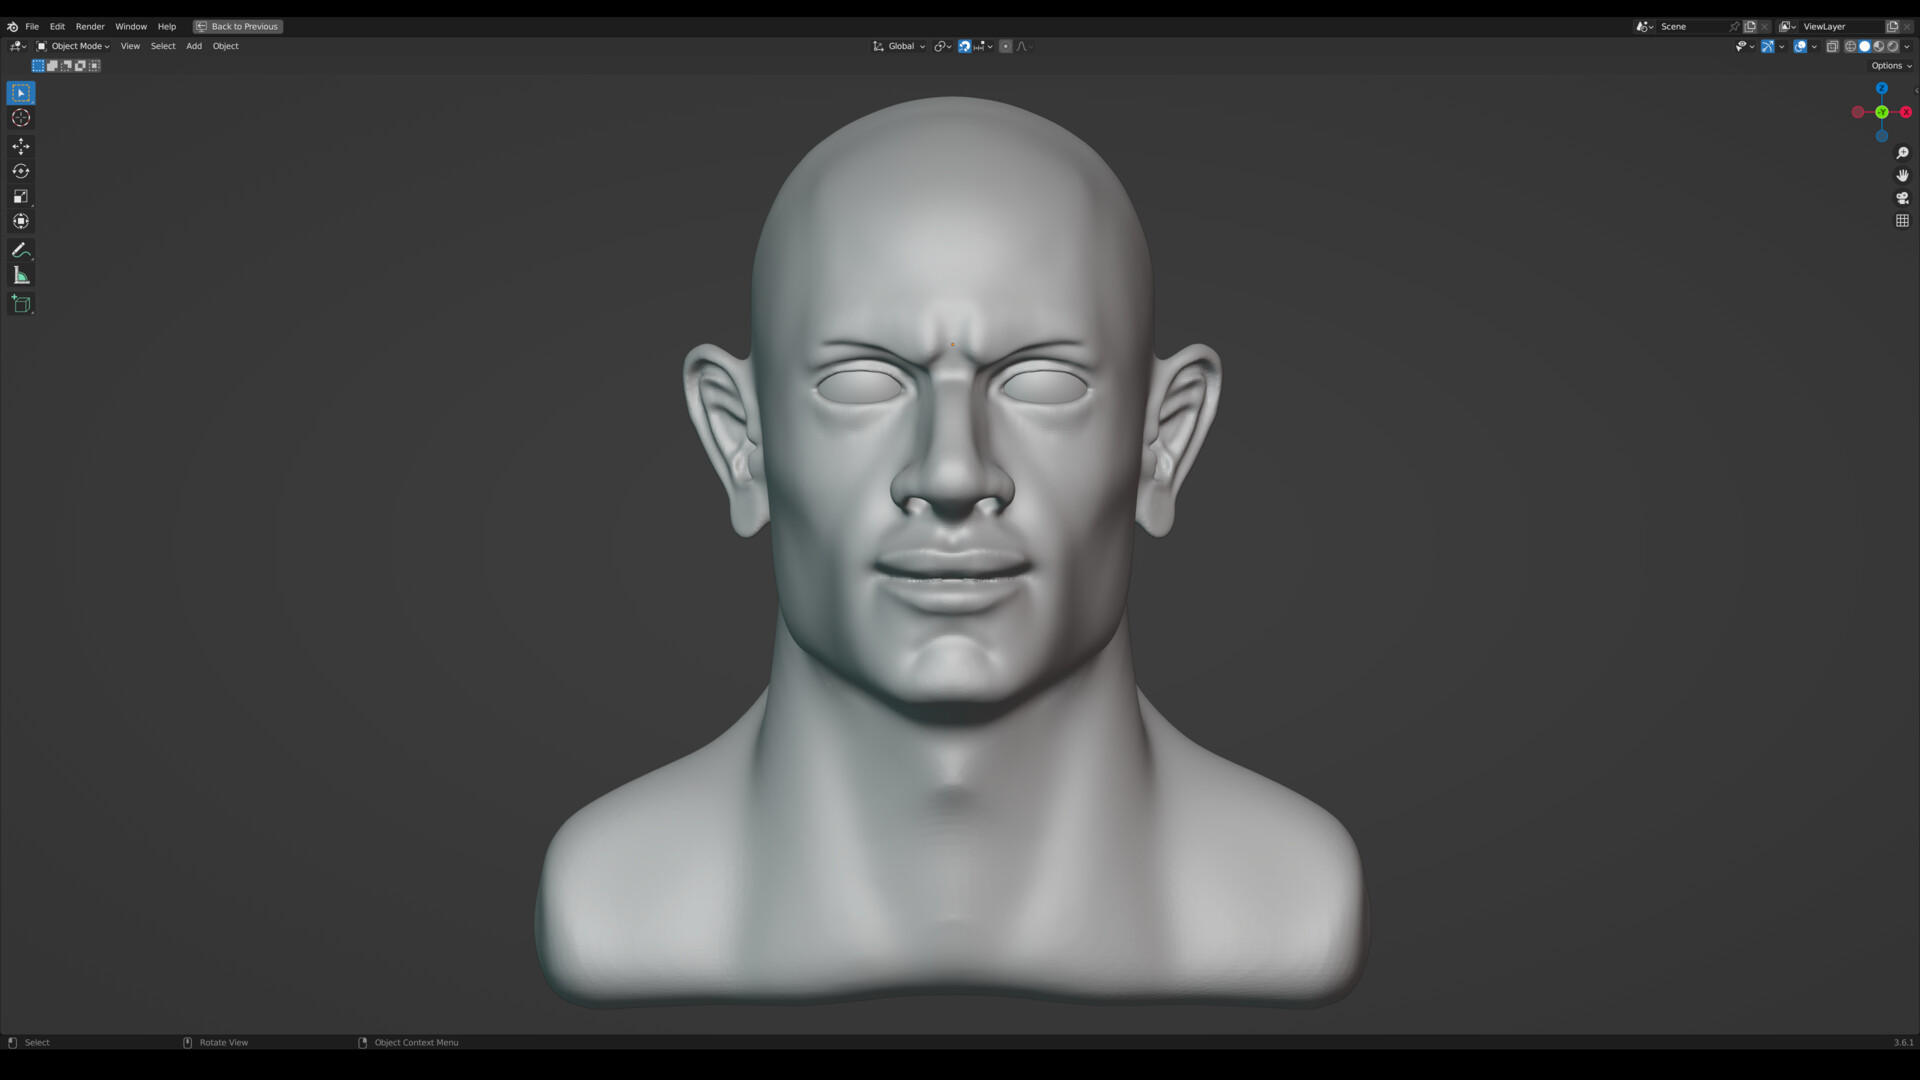The height and width of the screenshot is (1080, 1920).
Task: Click the green Y axis on the navigation gizmo
Action: pyautogui.click(x=1882, y=112)
